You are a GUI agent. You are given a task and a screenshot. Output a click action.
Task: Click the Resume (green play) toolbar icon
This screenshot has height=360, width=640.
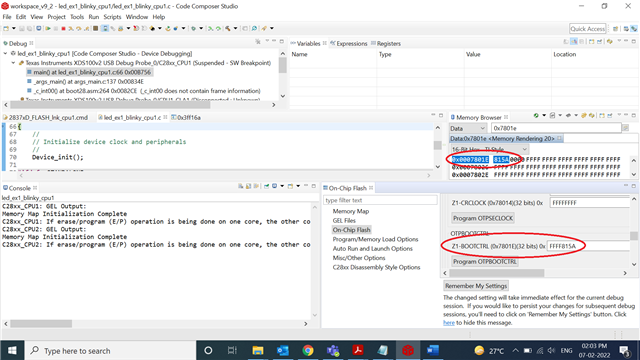pos(48,29)
